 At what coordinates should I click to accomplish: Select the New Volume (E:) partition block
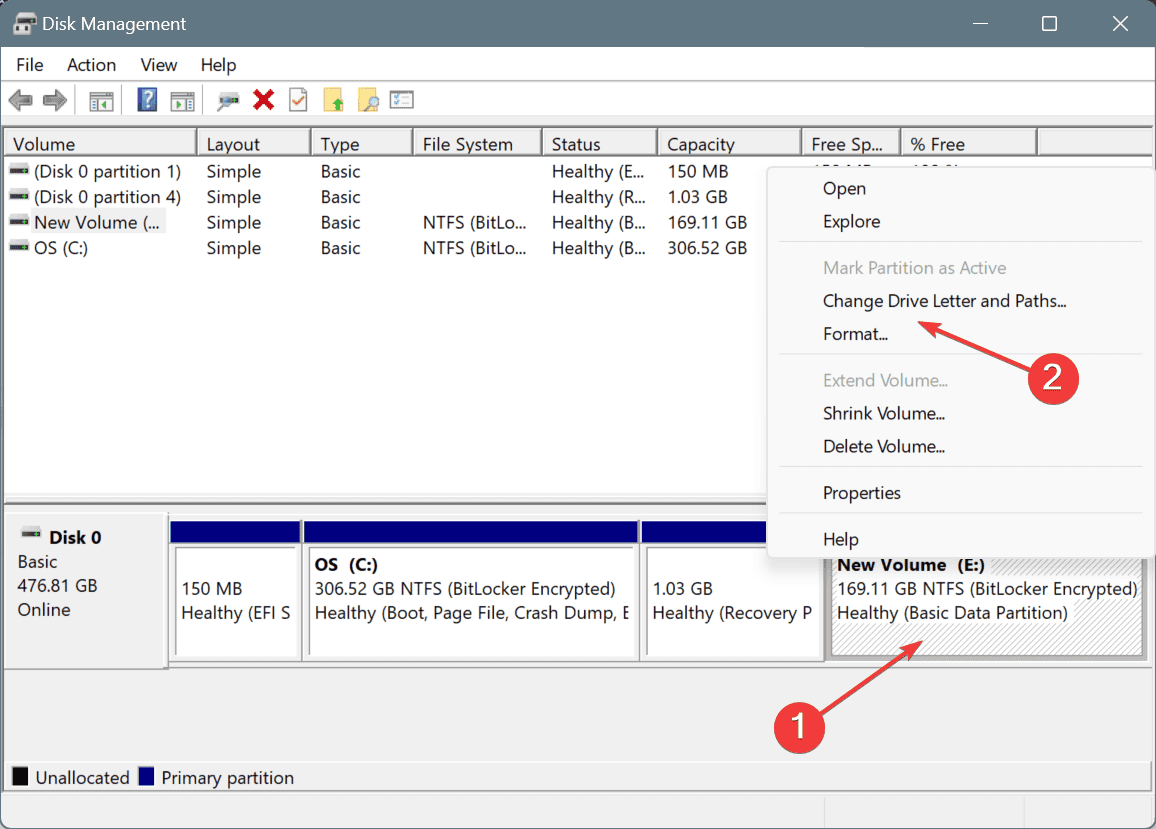pyautogui.click(x=986, y=606)
